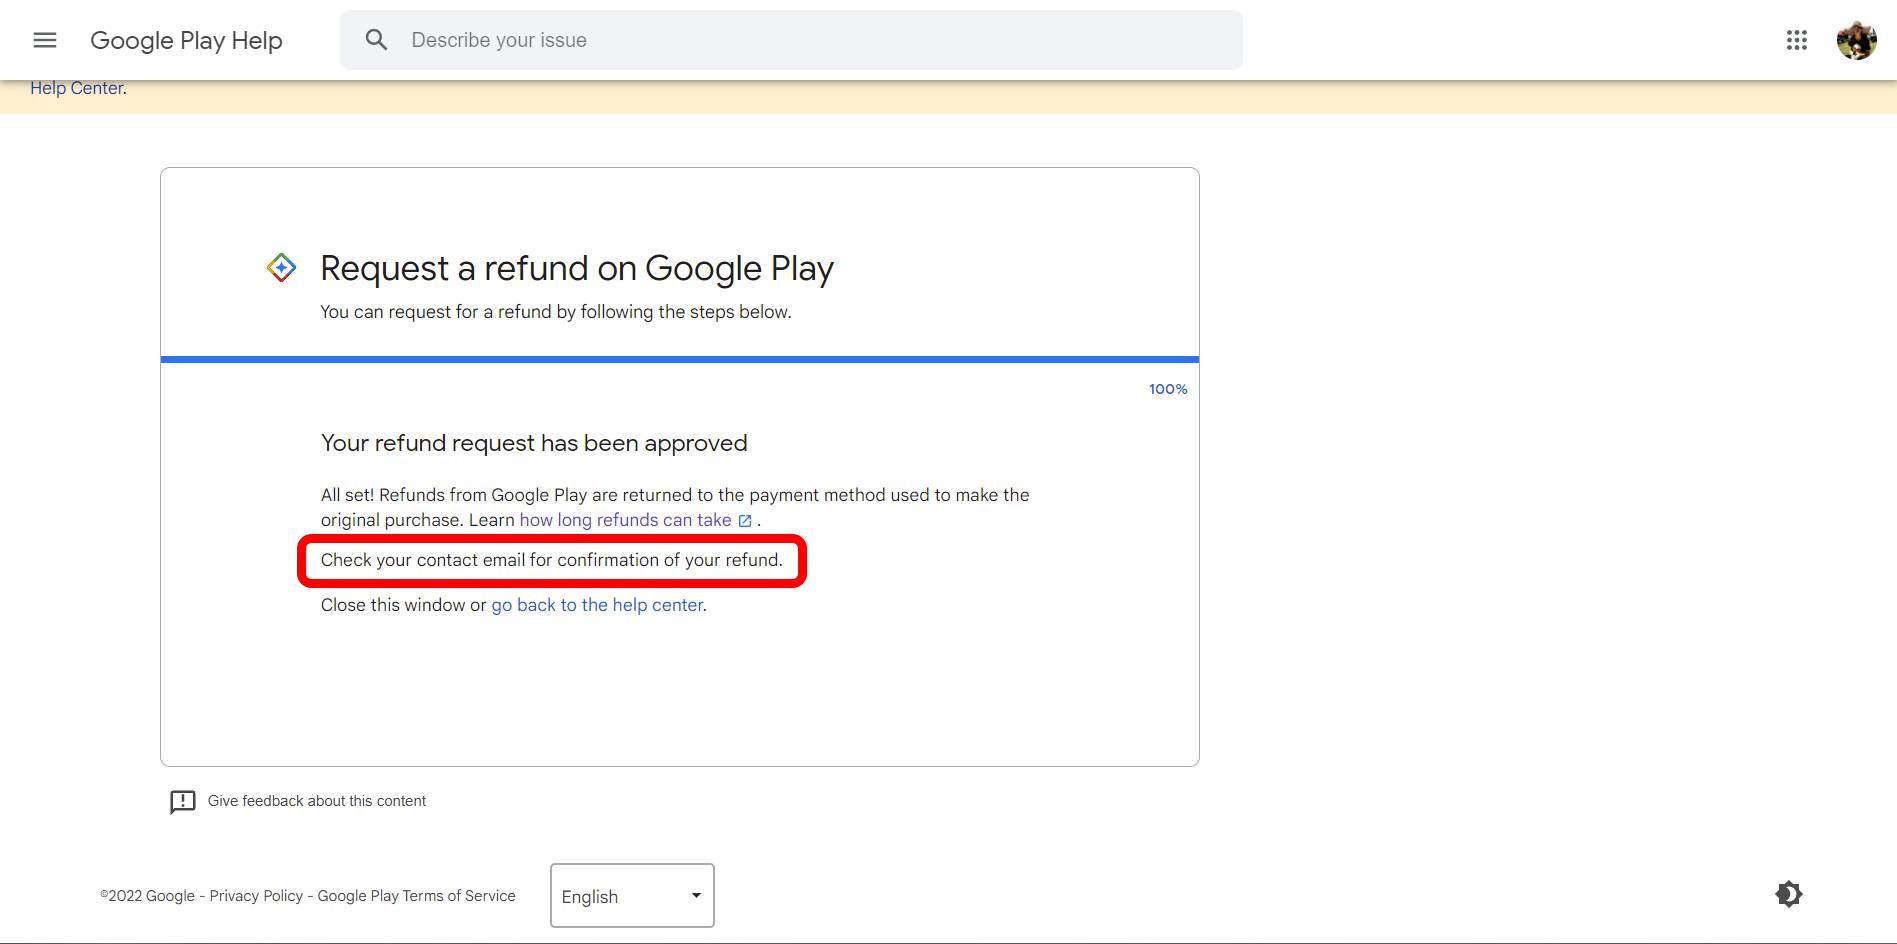The height and width of the screenshot is (944, 1897).
Task: Open the Google apps grid
Action: pos(1796,40)
